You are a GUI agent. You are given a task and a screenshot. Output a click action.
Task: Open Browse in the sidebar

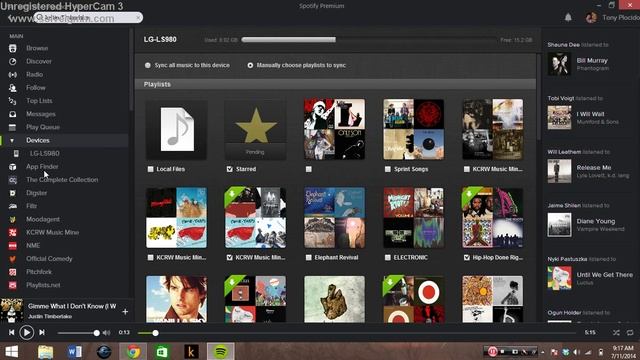[37, 48]
